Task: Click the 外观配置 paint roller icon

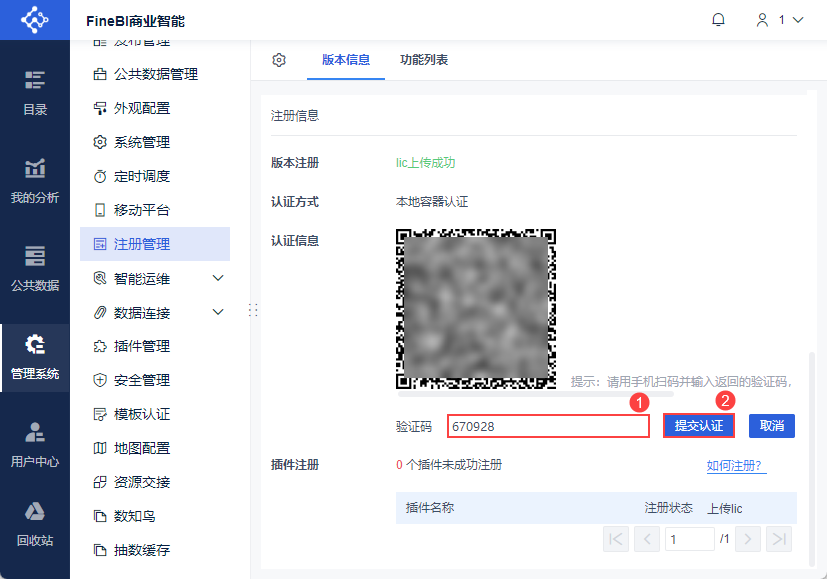Action: pyautogui.click(x=100, y=108)
